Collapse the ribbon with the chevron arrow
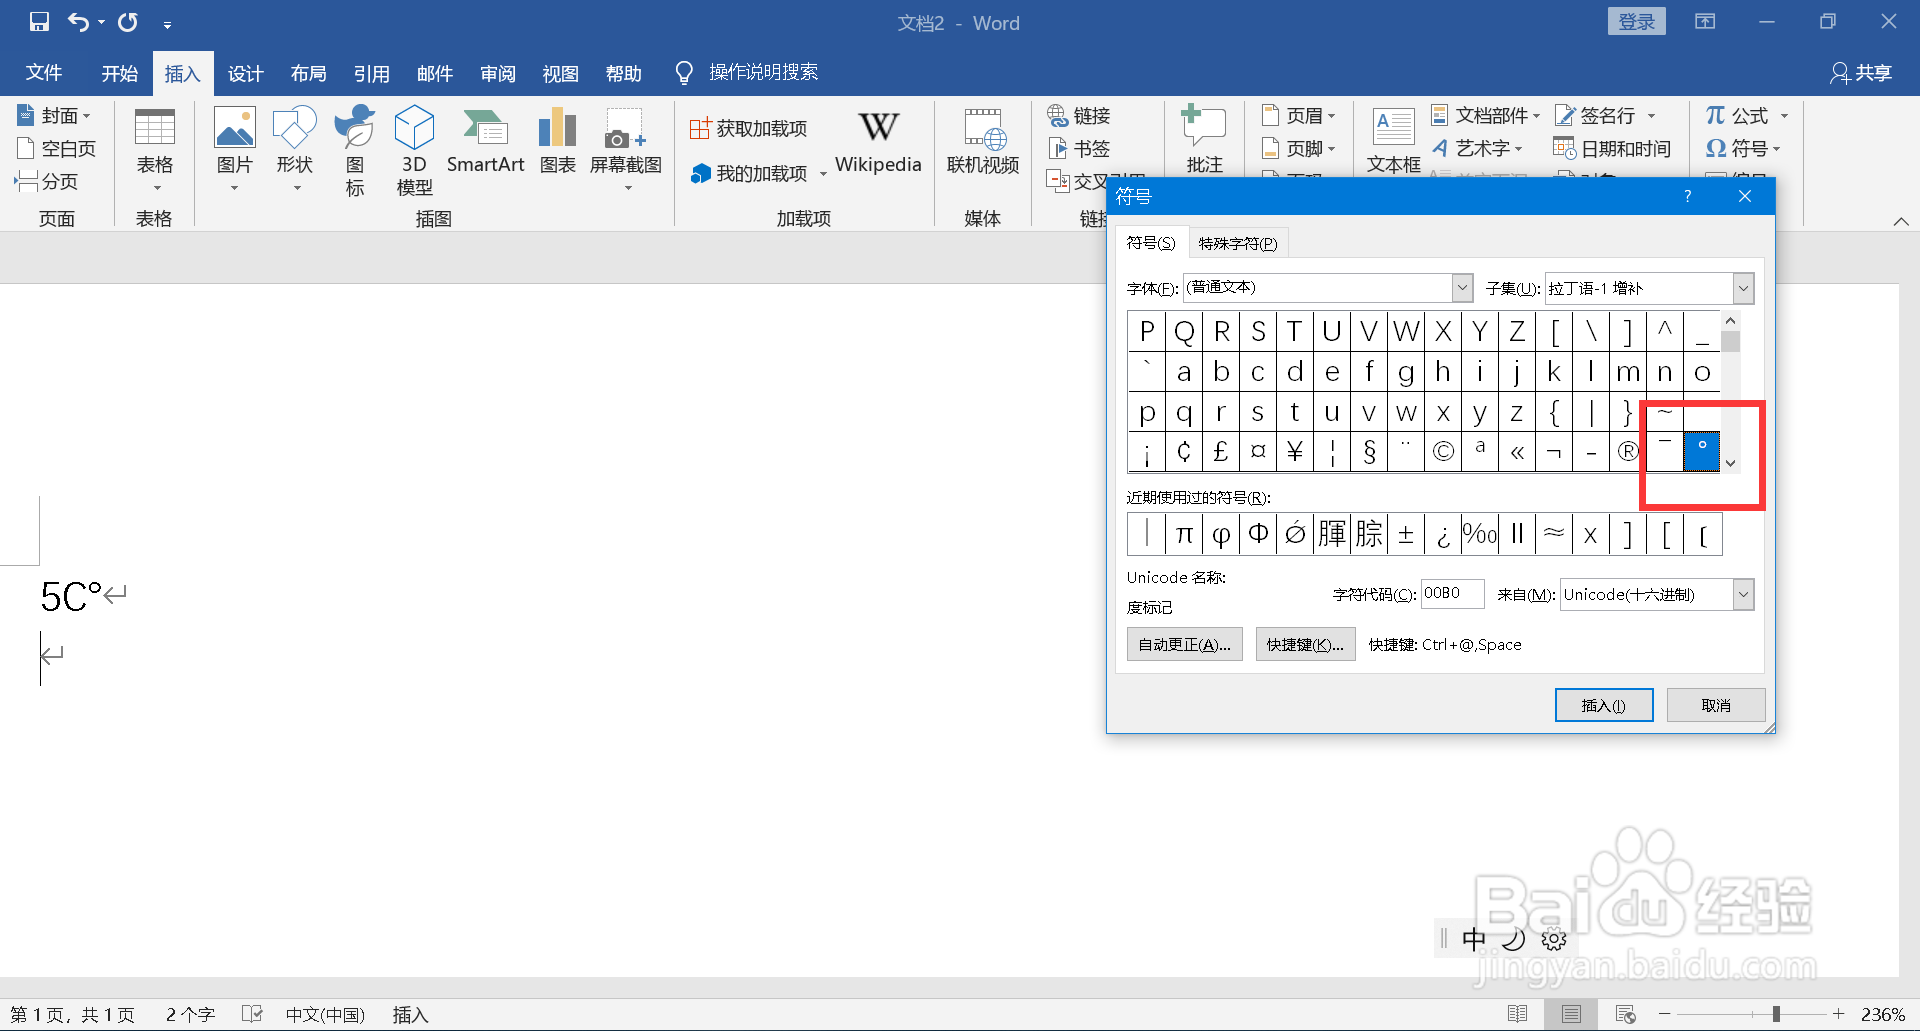The image size is (1920, 1031). [1901, 222]
